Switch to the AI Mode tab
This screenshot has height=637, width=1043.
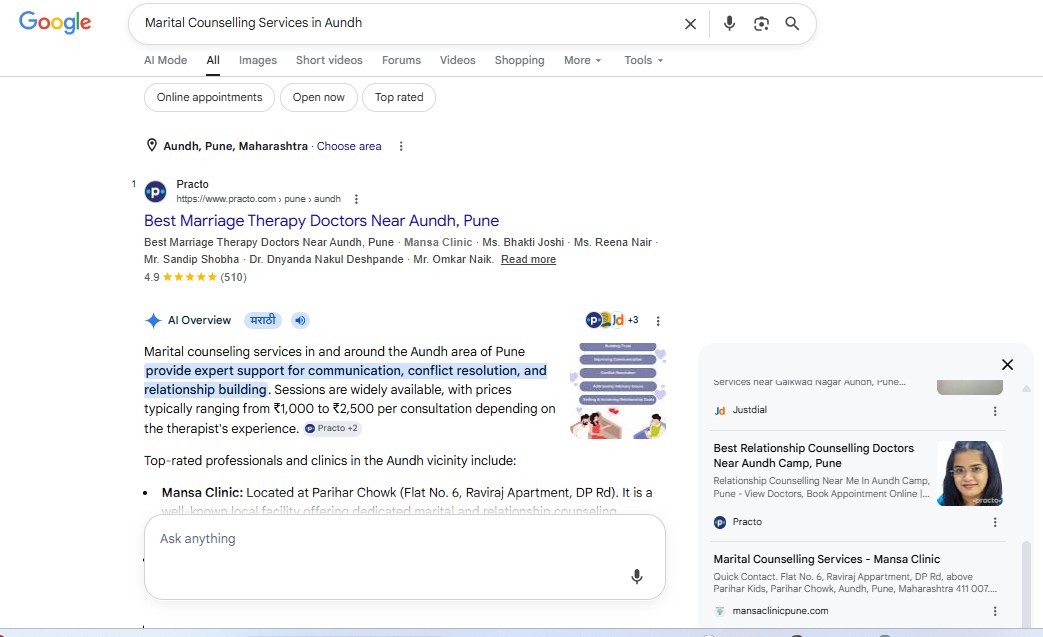(x=166, y=60)
